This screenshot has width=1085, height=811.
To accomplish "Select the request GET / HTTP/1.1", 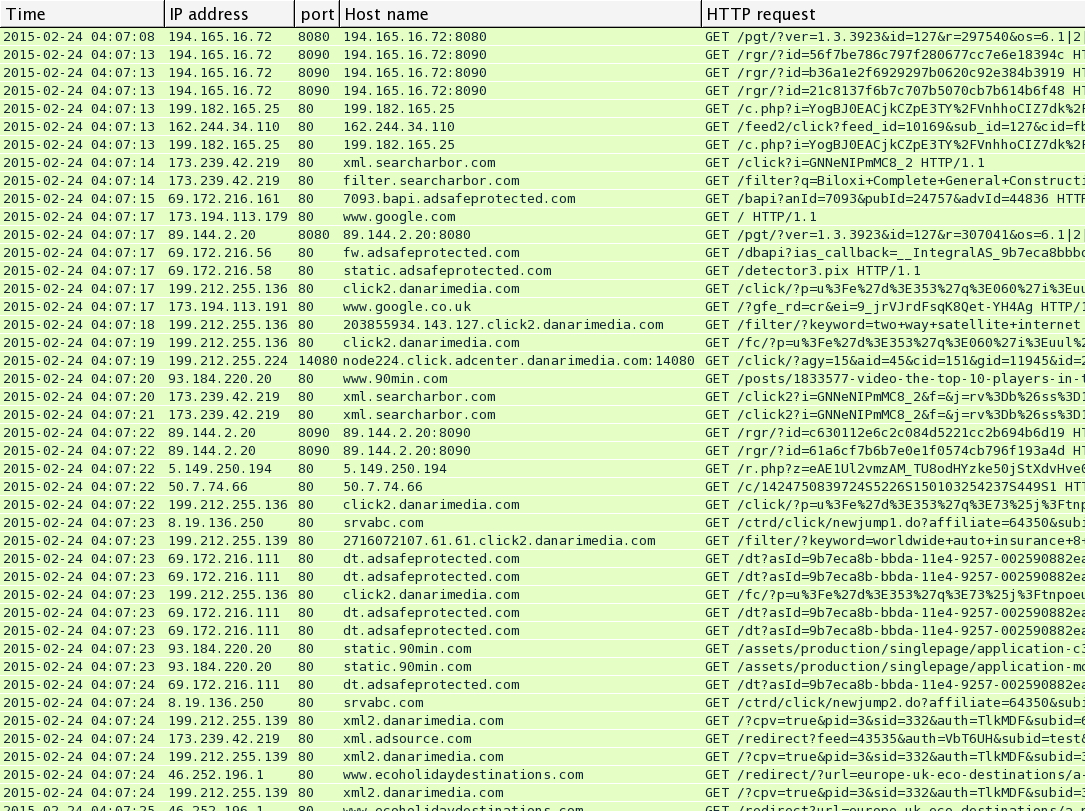I will [761, 217].
